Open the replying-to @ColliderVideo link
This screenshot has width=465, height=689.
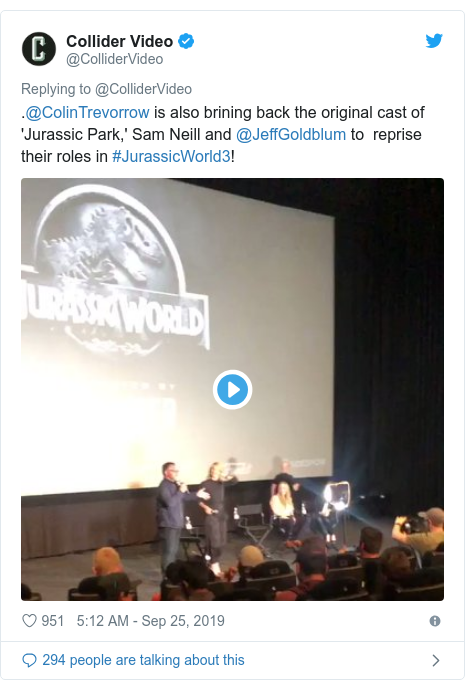143,89
